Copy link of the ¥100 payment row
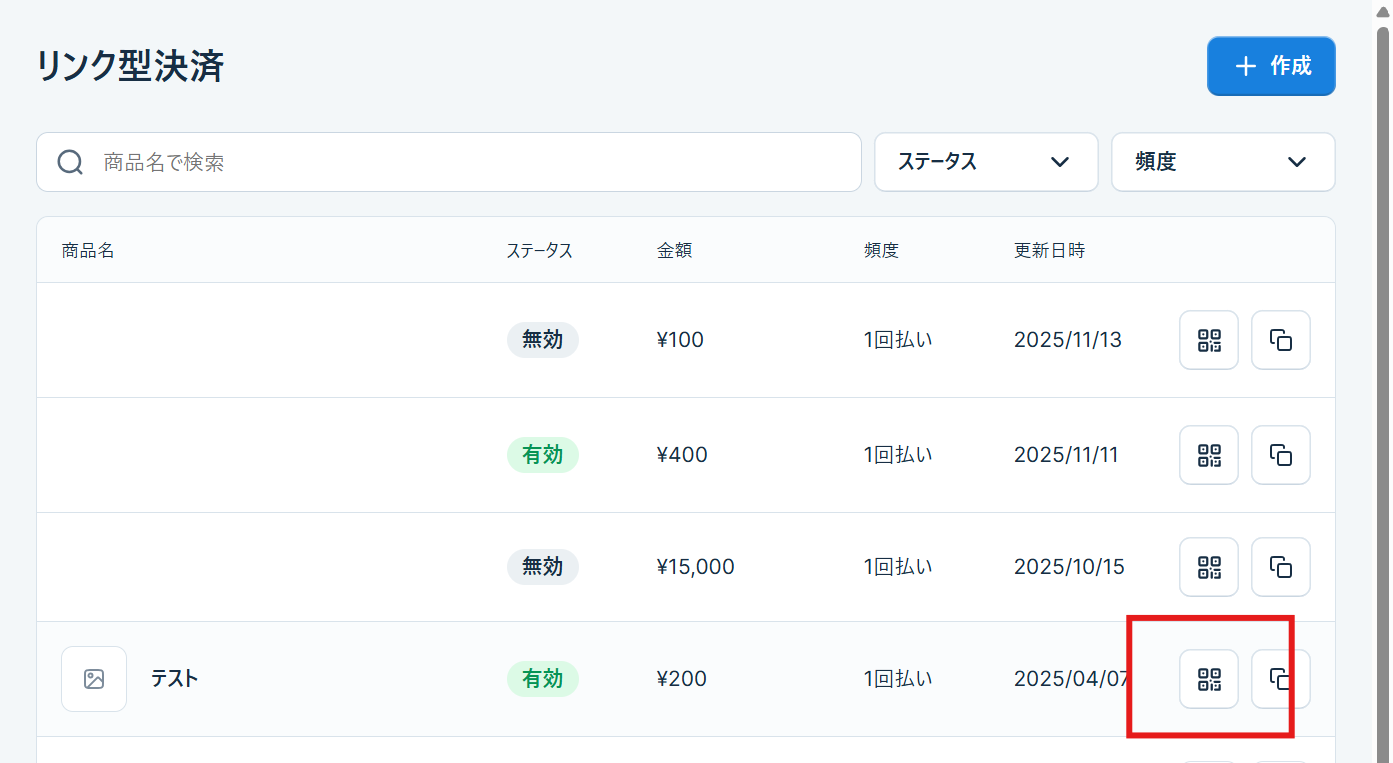 click(x=1281, y=340)
